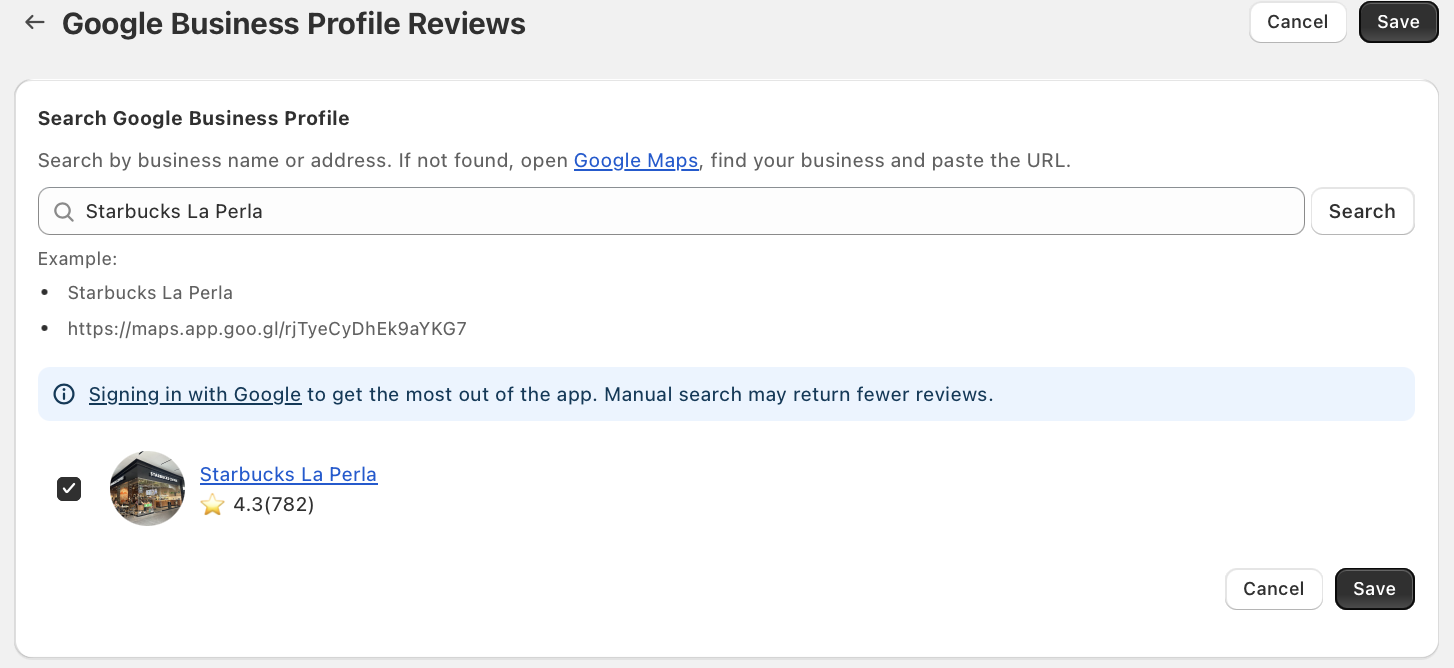Open the Google Maps link
This screenshot has width=1454, height=668.
click(636, 160)
